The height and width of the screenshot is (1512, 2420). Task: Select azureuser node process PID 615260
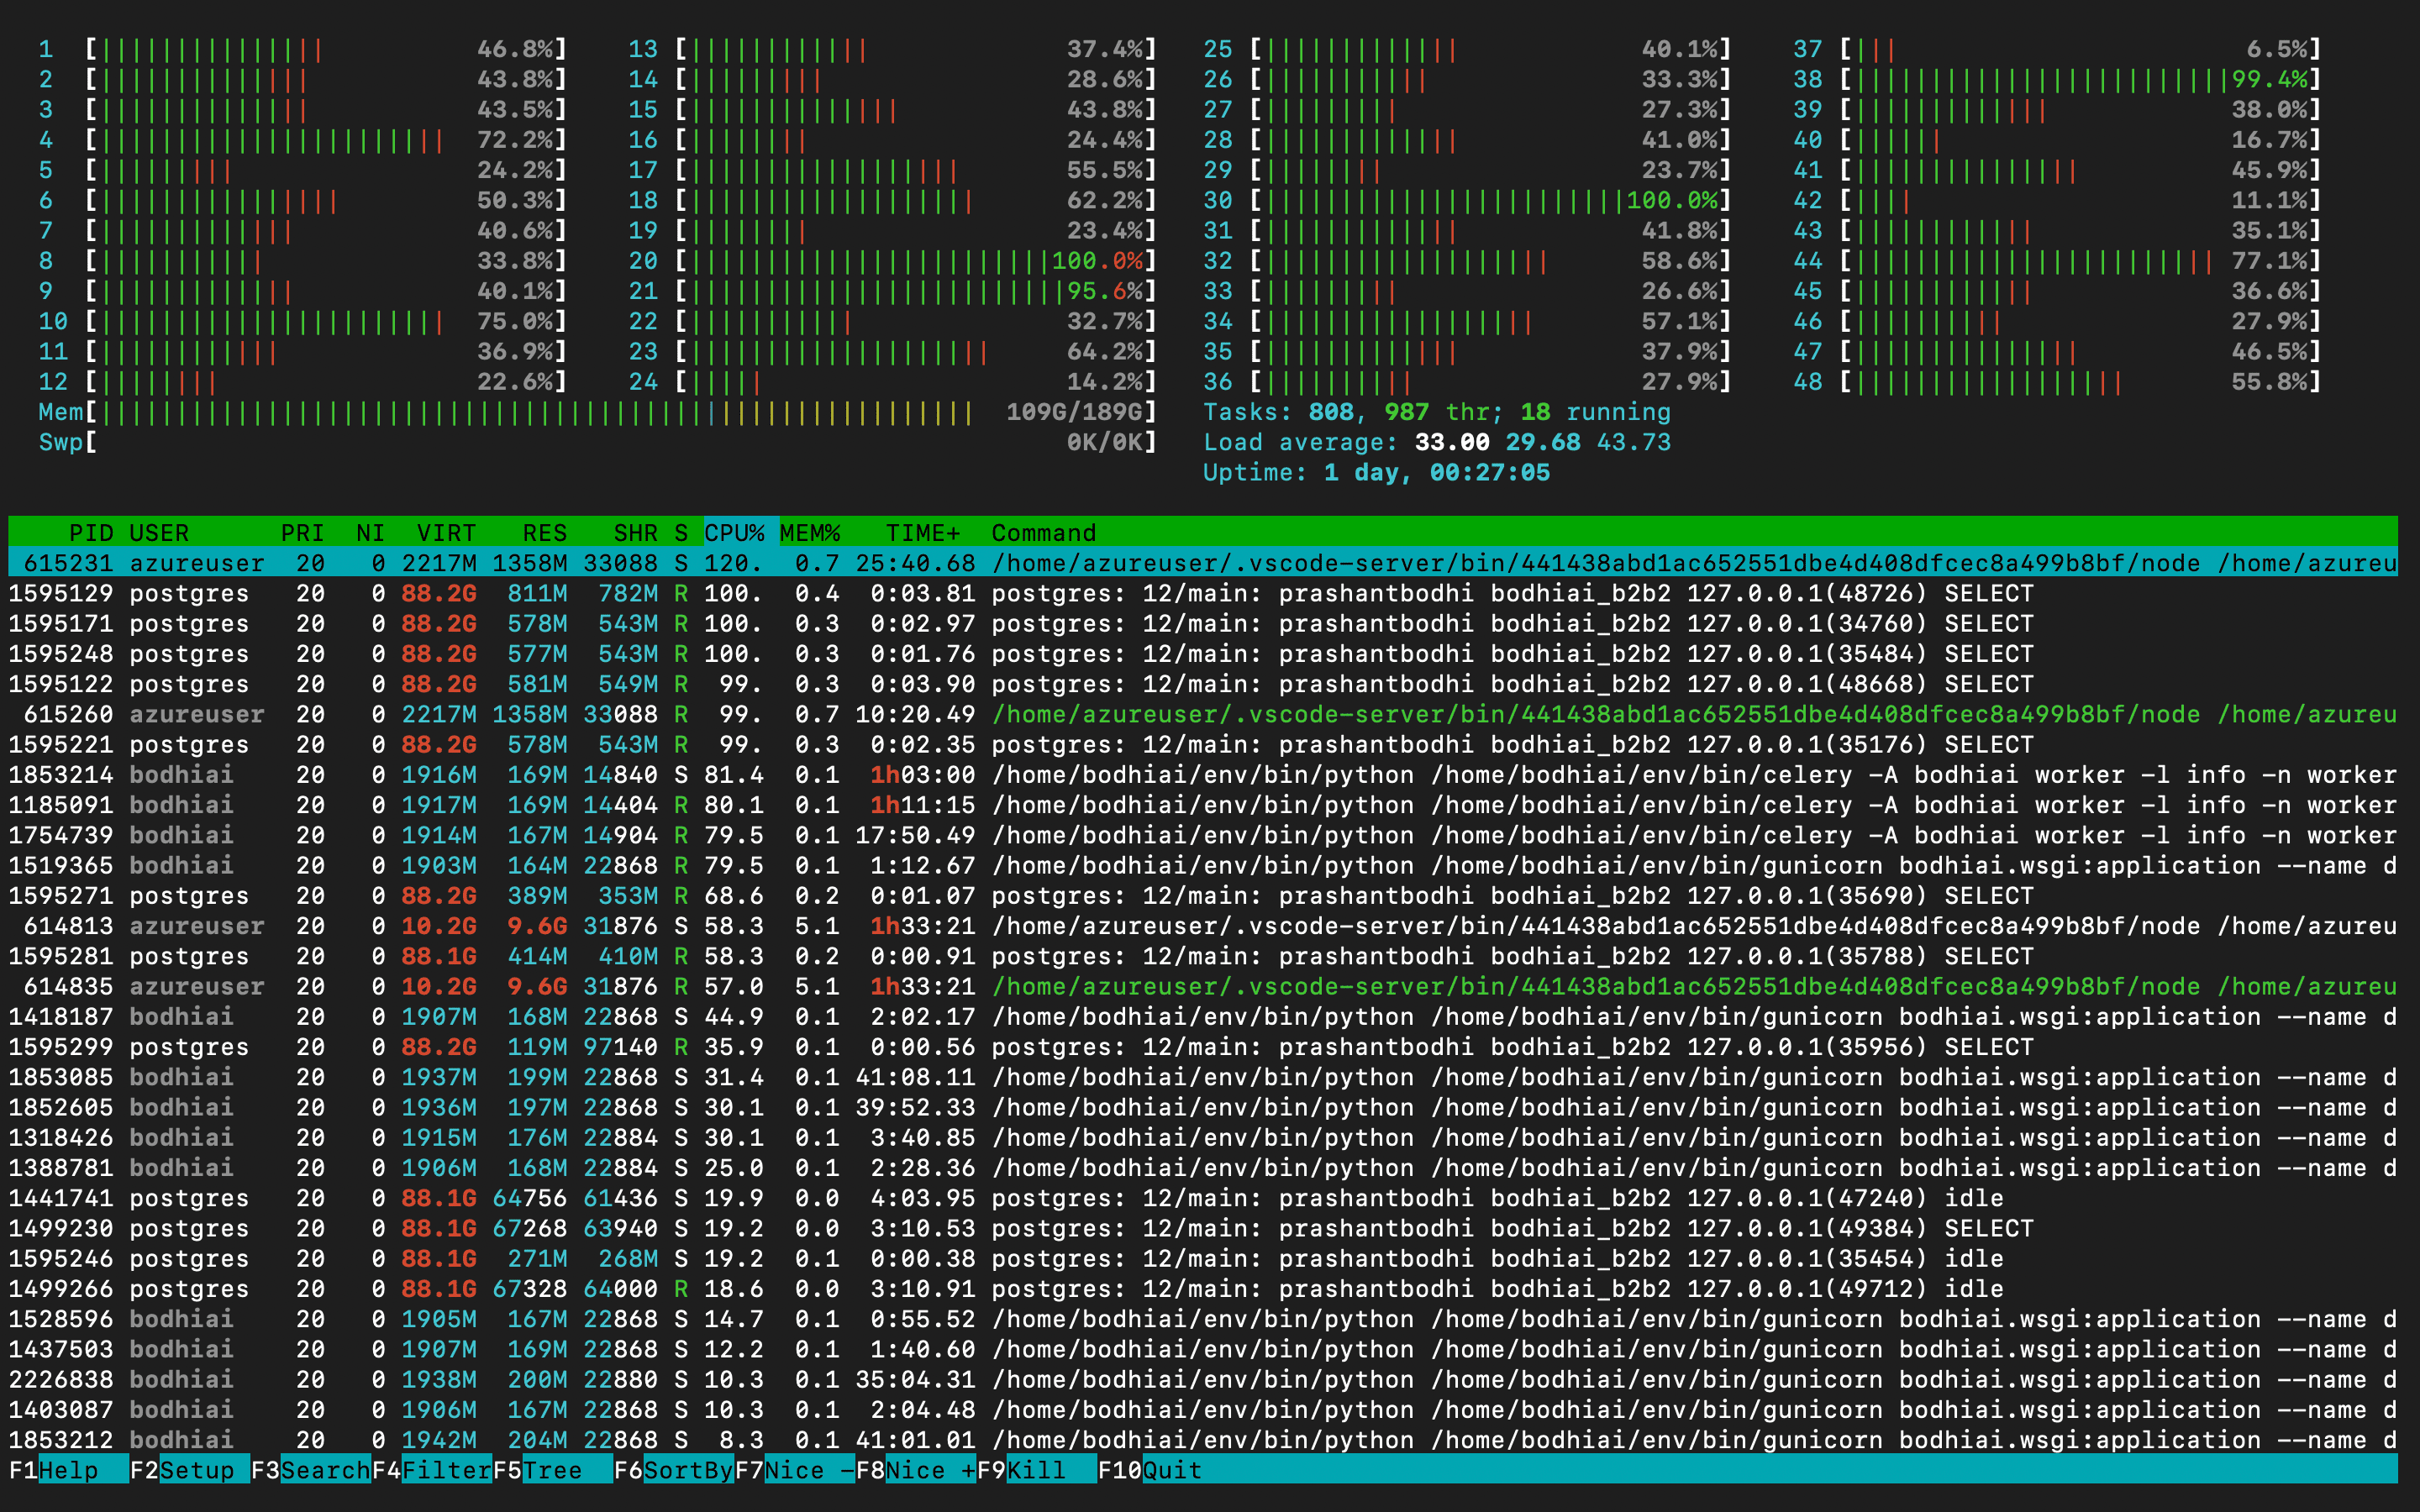point(1203,714)
